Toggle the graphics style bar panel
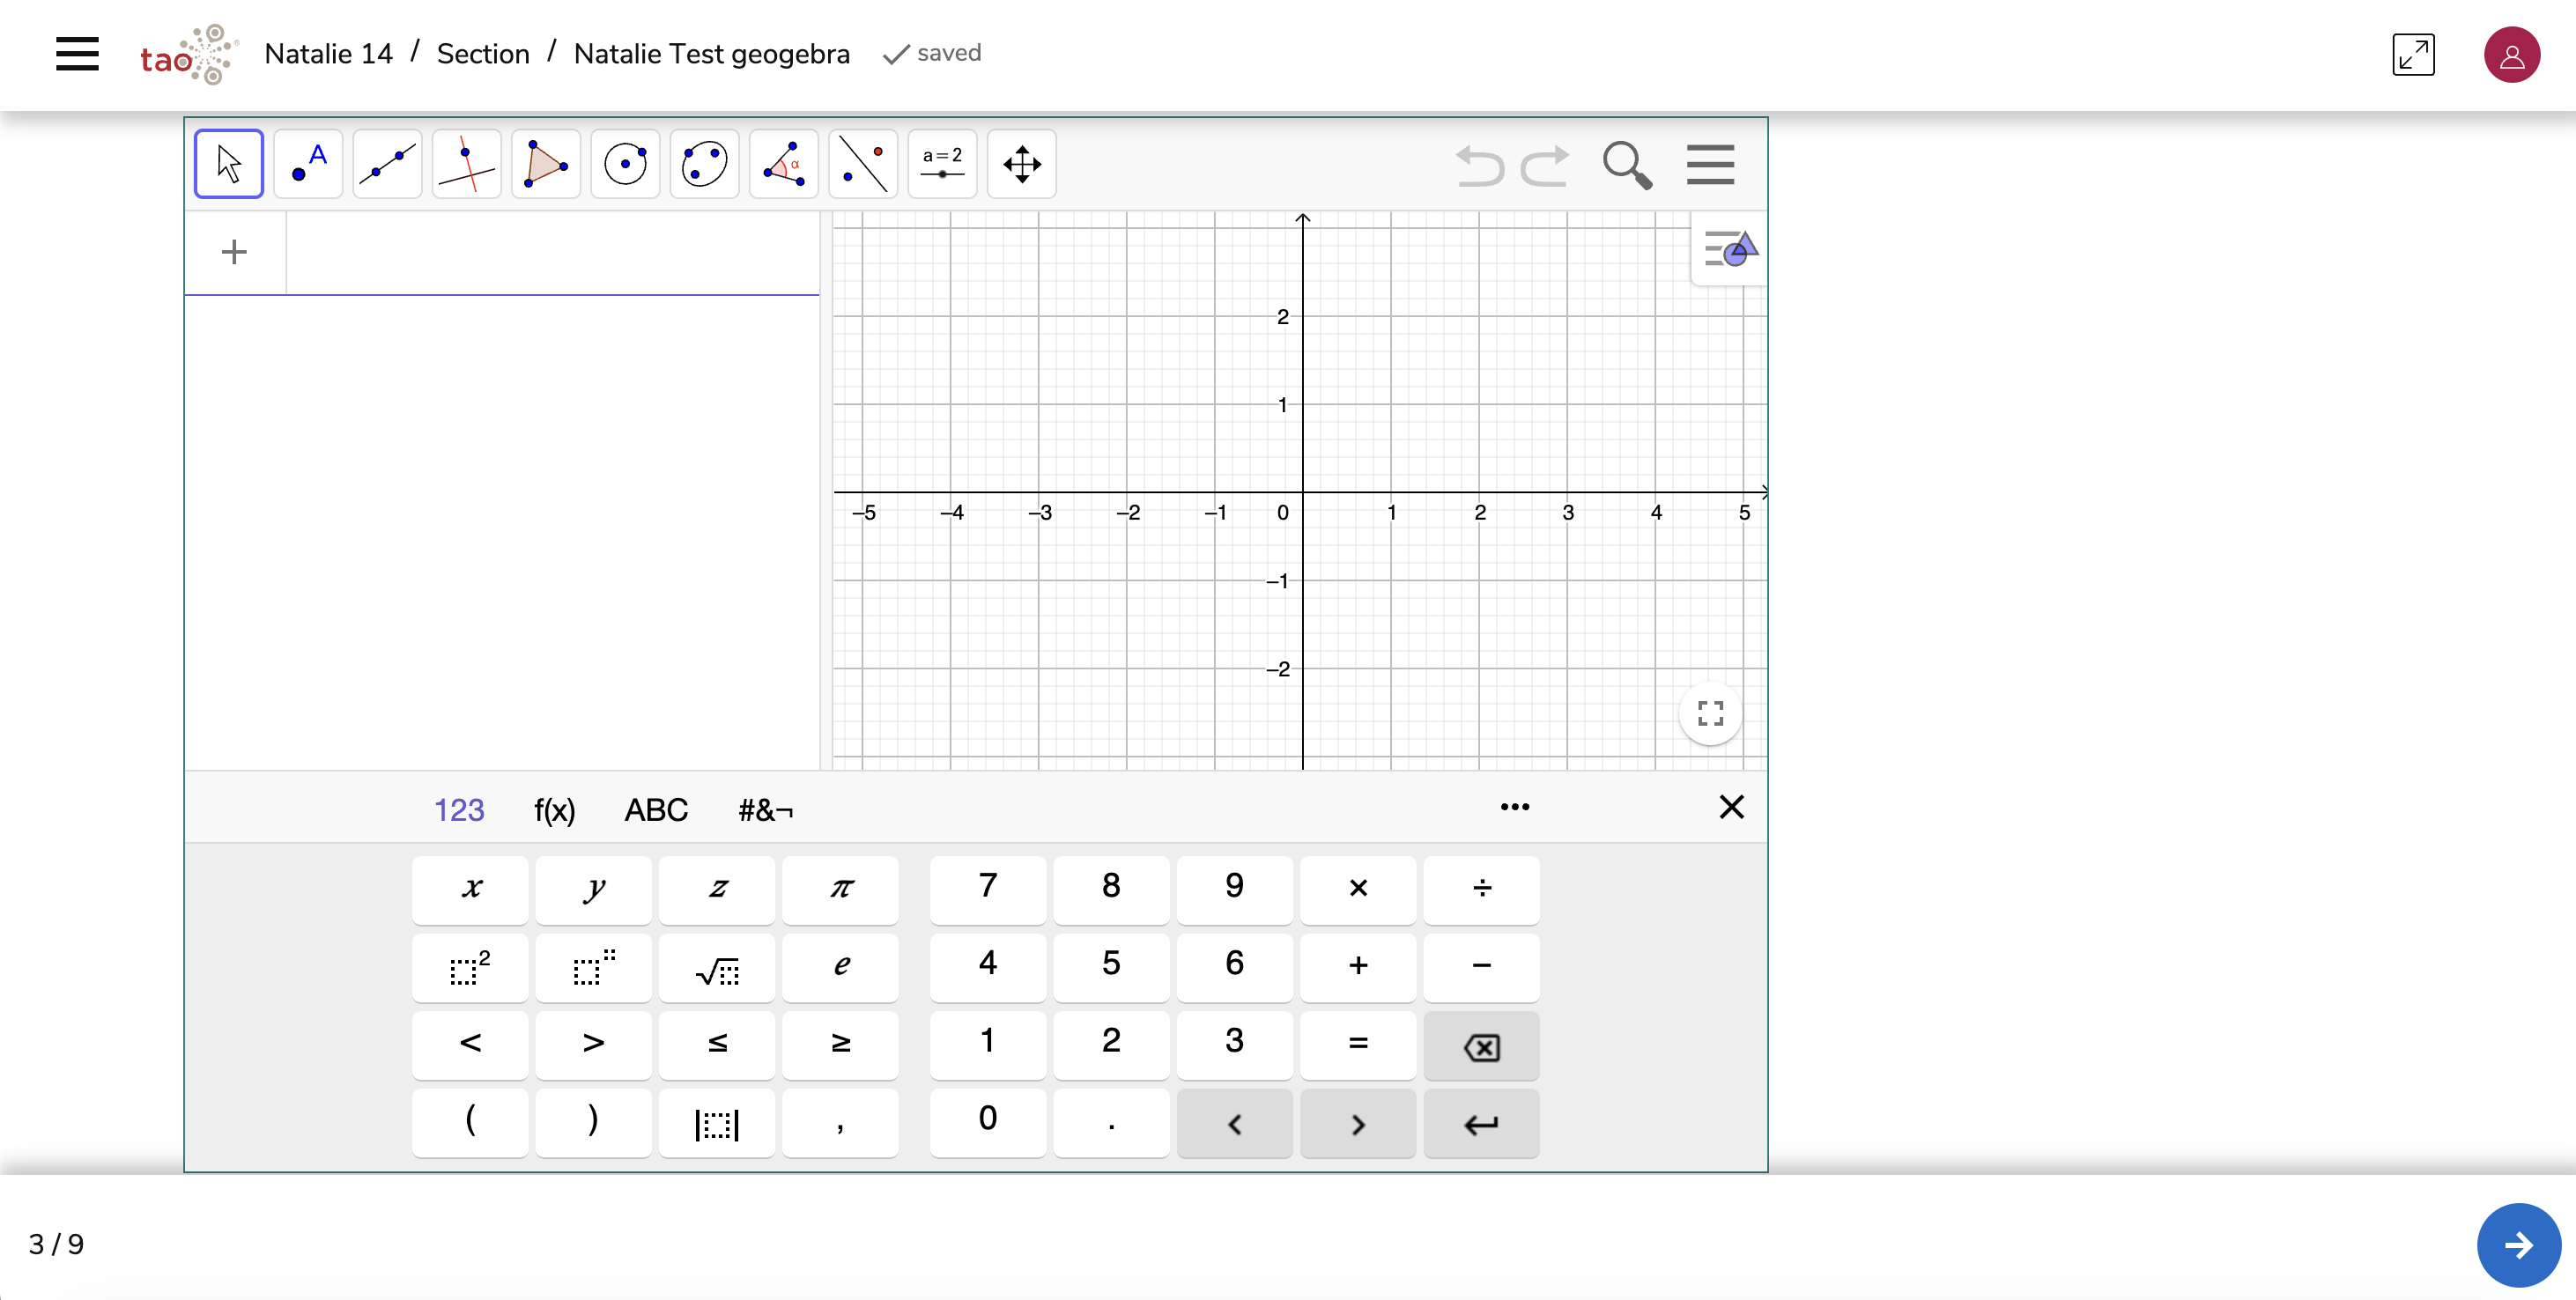The width and height of the screenshot is (2576, 1300). pos(1729,250)
